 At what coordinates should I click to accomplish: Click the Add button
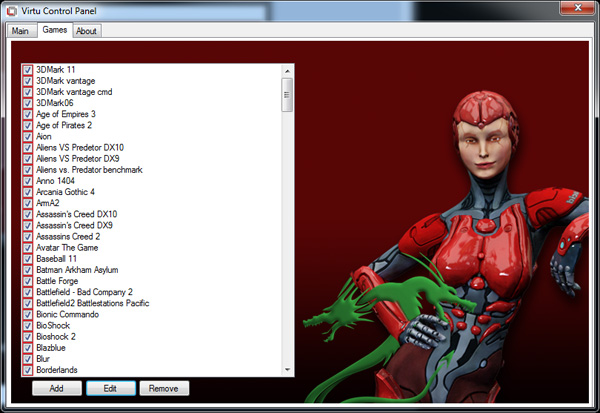(x=57, y=389)
